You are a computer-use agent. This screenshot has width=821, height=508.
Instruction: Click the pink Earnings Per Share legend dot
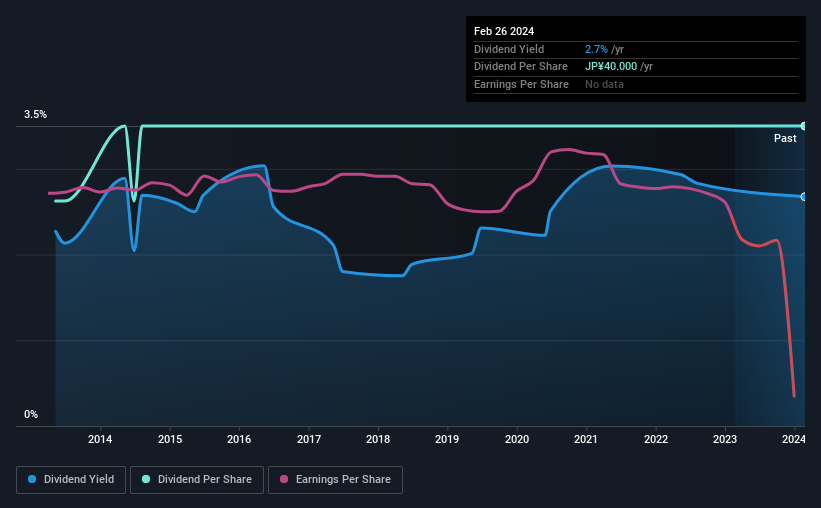tap(284, 479)
